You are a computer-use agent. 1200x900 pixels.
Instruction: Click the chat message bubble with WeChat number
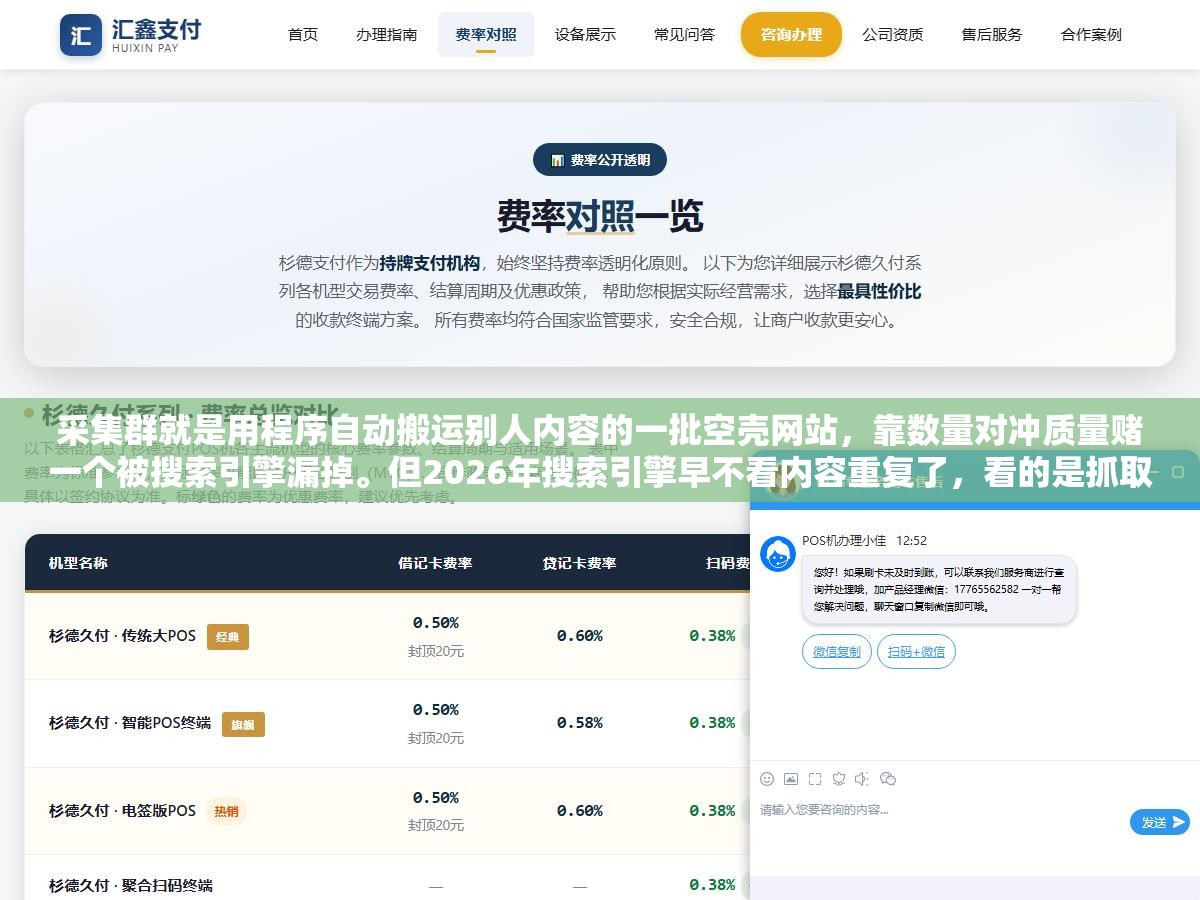[939, 590]
